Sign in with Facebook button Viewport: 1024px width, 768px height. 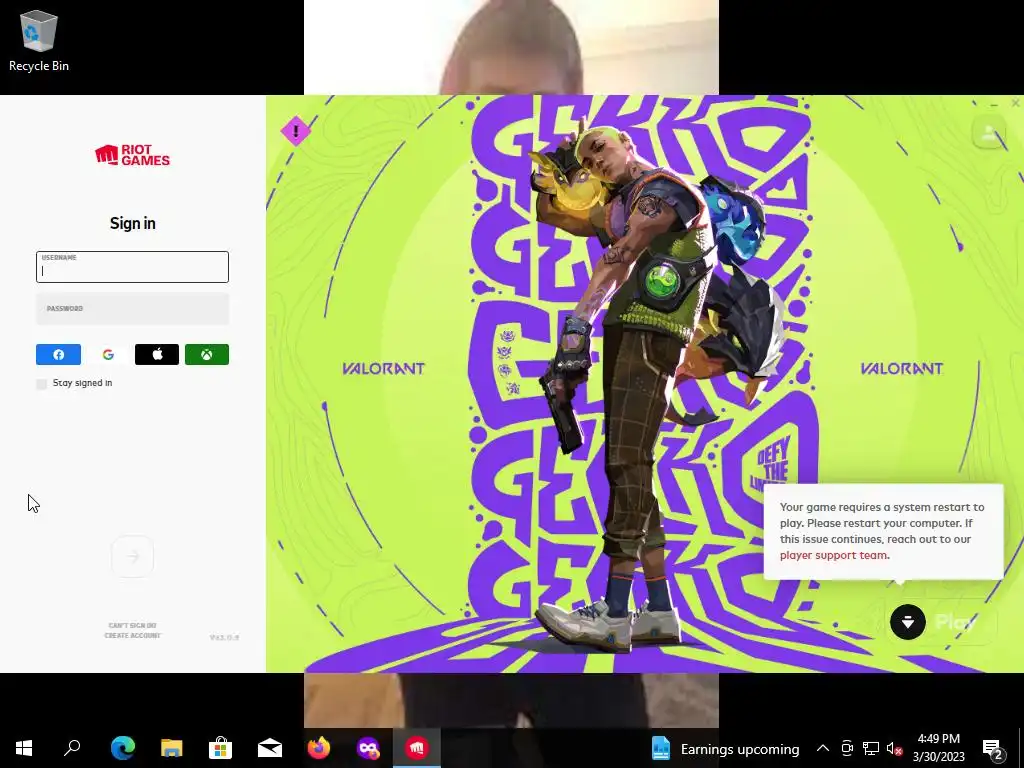[x=58, y=355]
